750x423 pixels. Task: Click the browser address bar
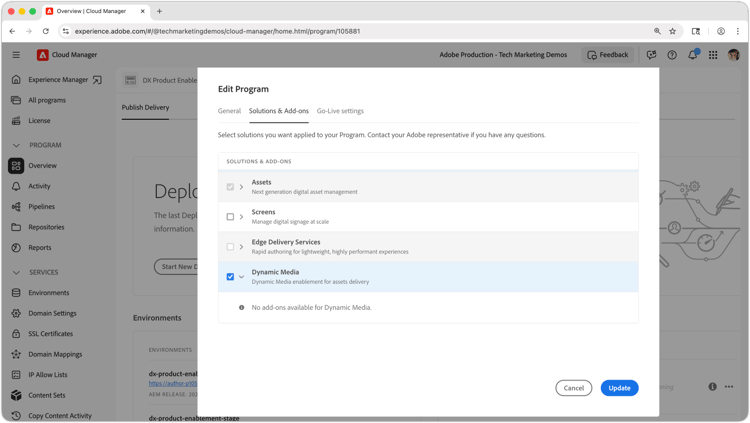tap(359, 31)
